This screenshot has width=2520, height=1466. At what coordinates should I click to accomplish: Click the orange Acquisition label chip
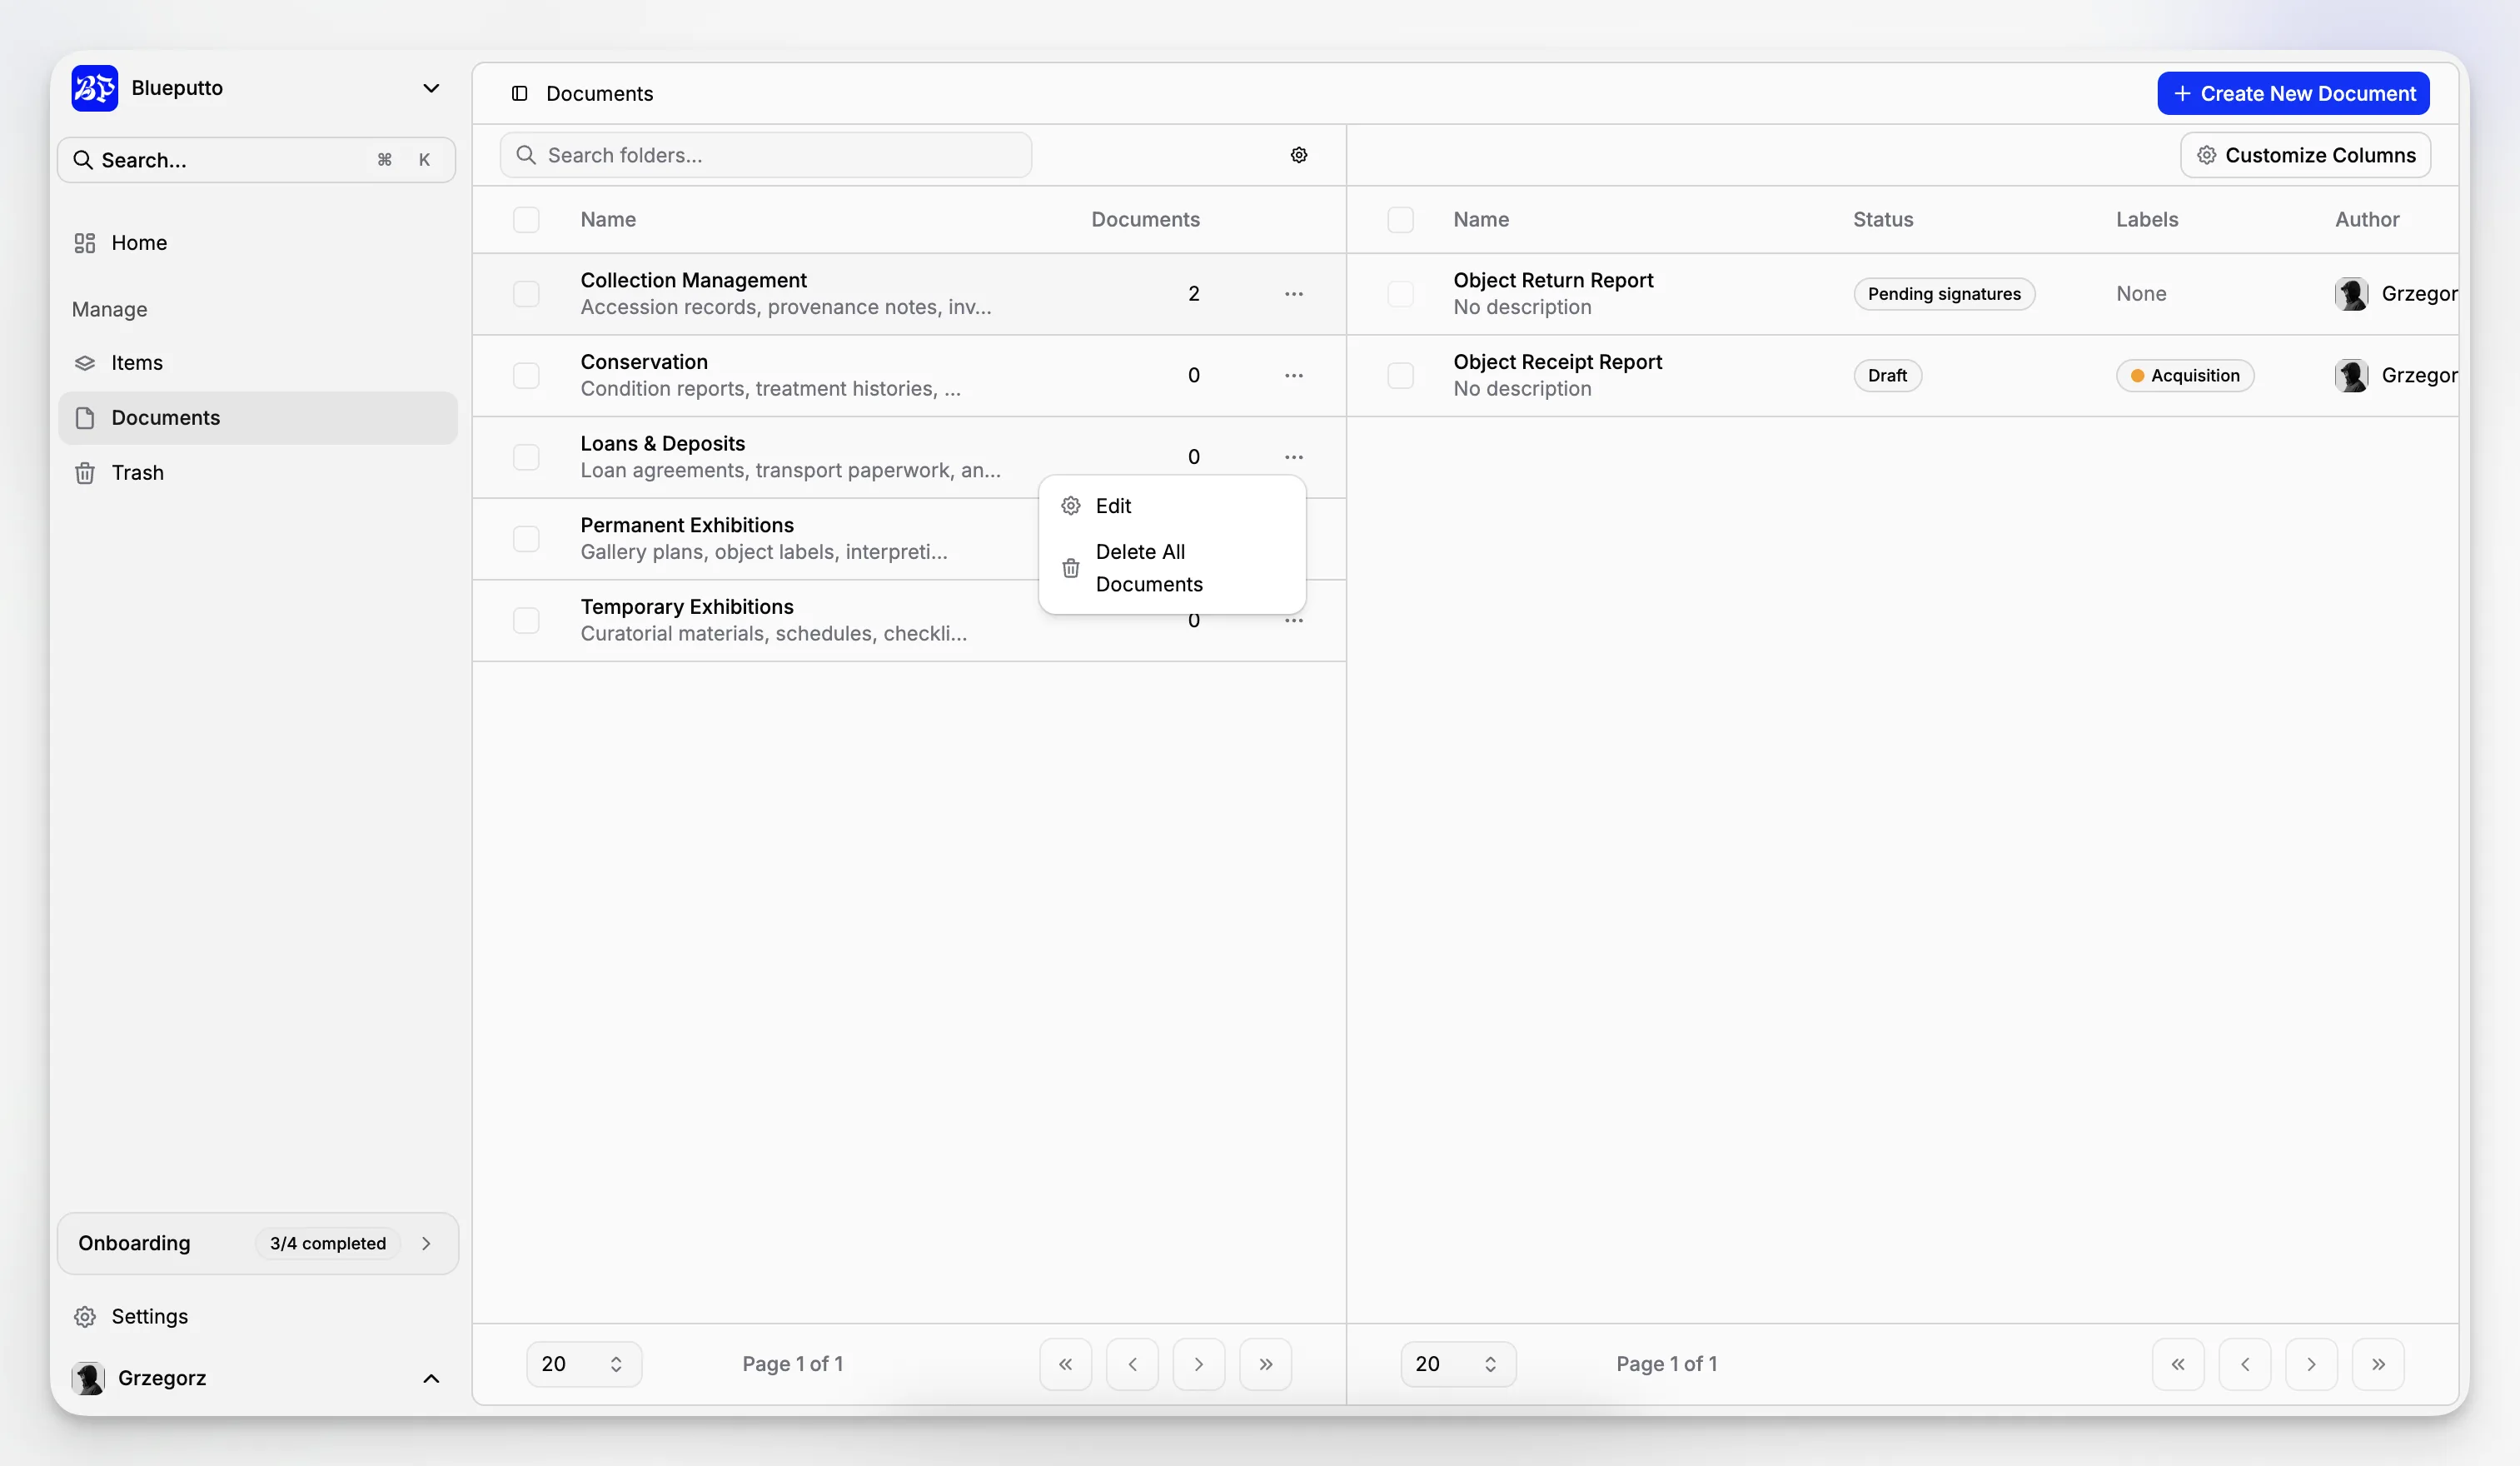(2185, 375)
